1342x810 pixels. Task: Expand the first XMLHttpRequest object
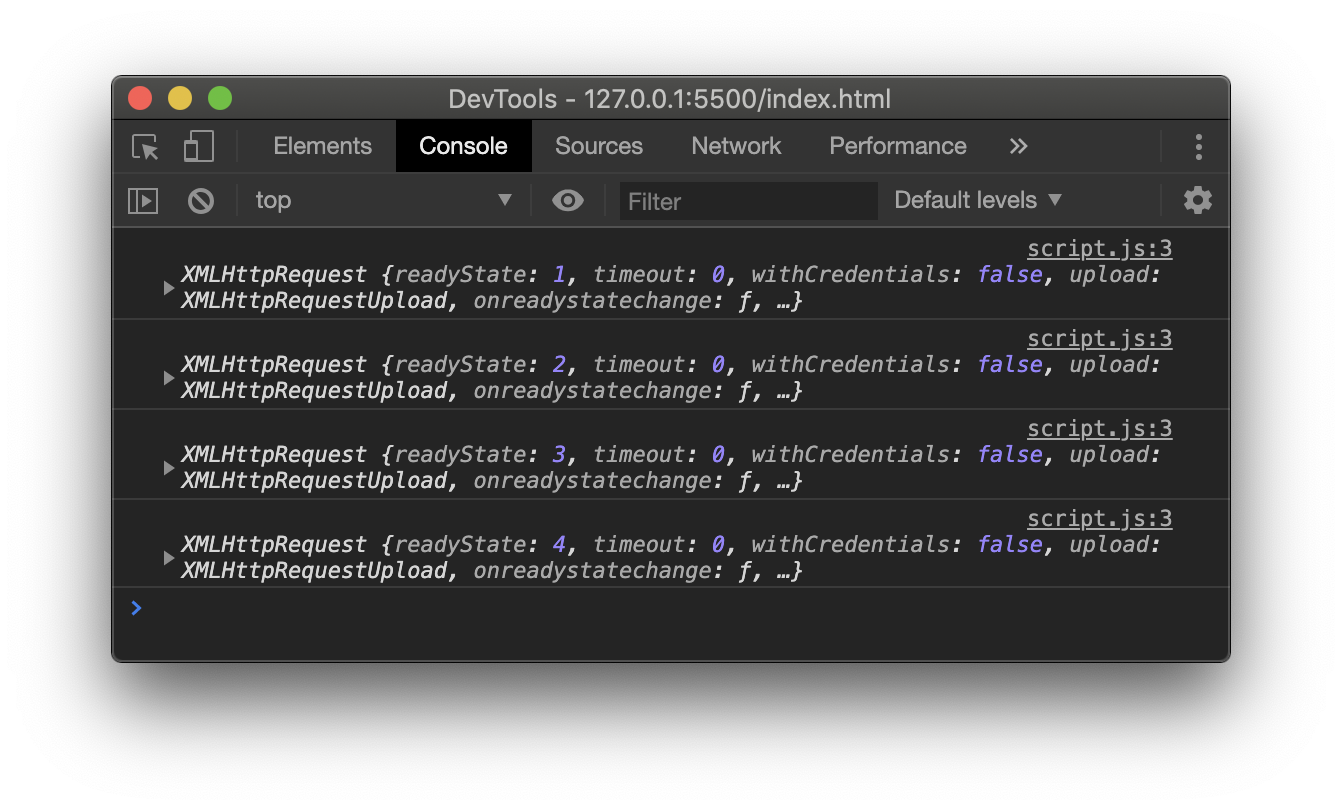[x=168, y=287]
